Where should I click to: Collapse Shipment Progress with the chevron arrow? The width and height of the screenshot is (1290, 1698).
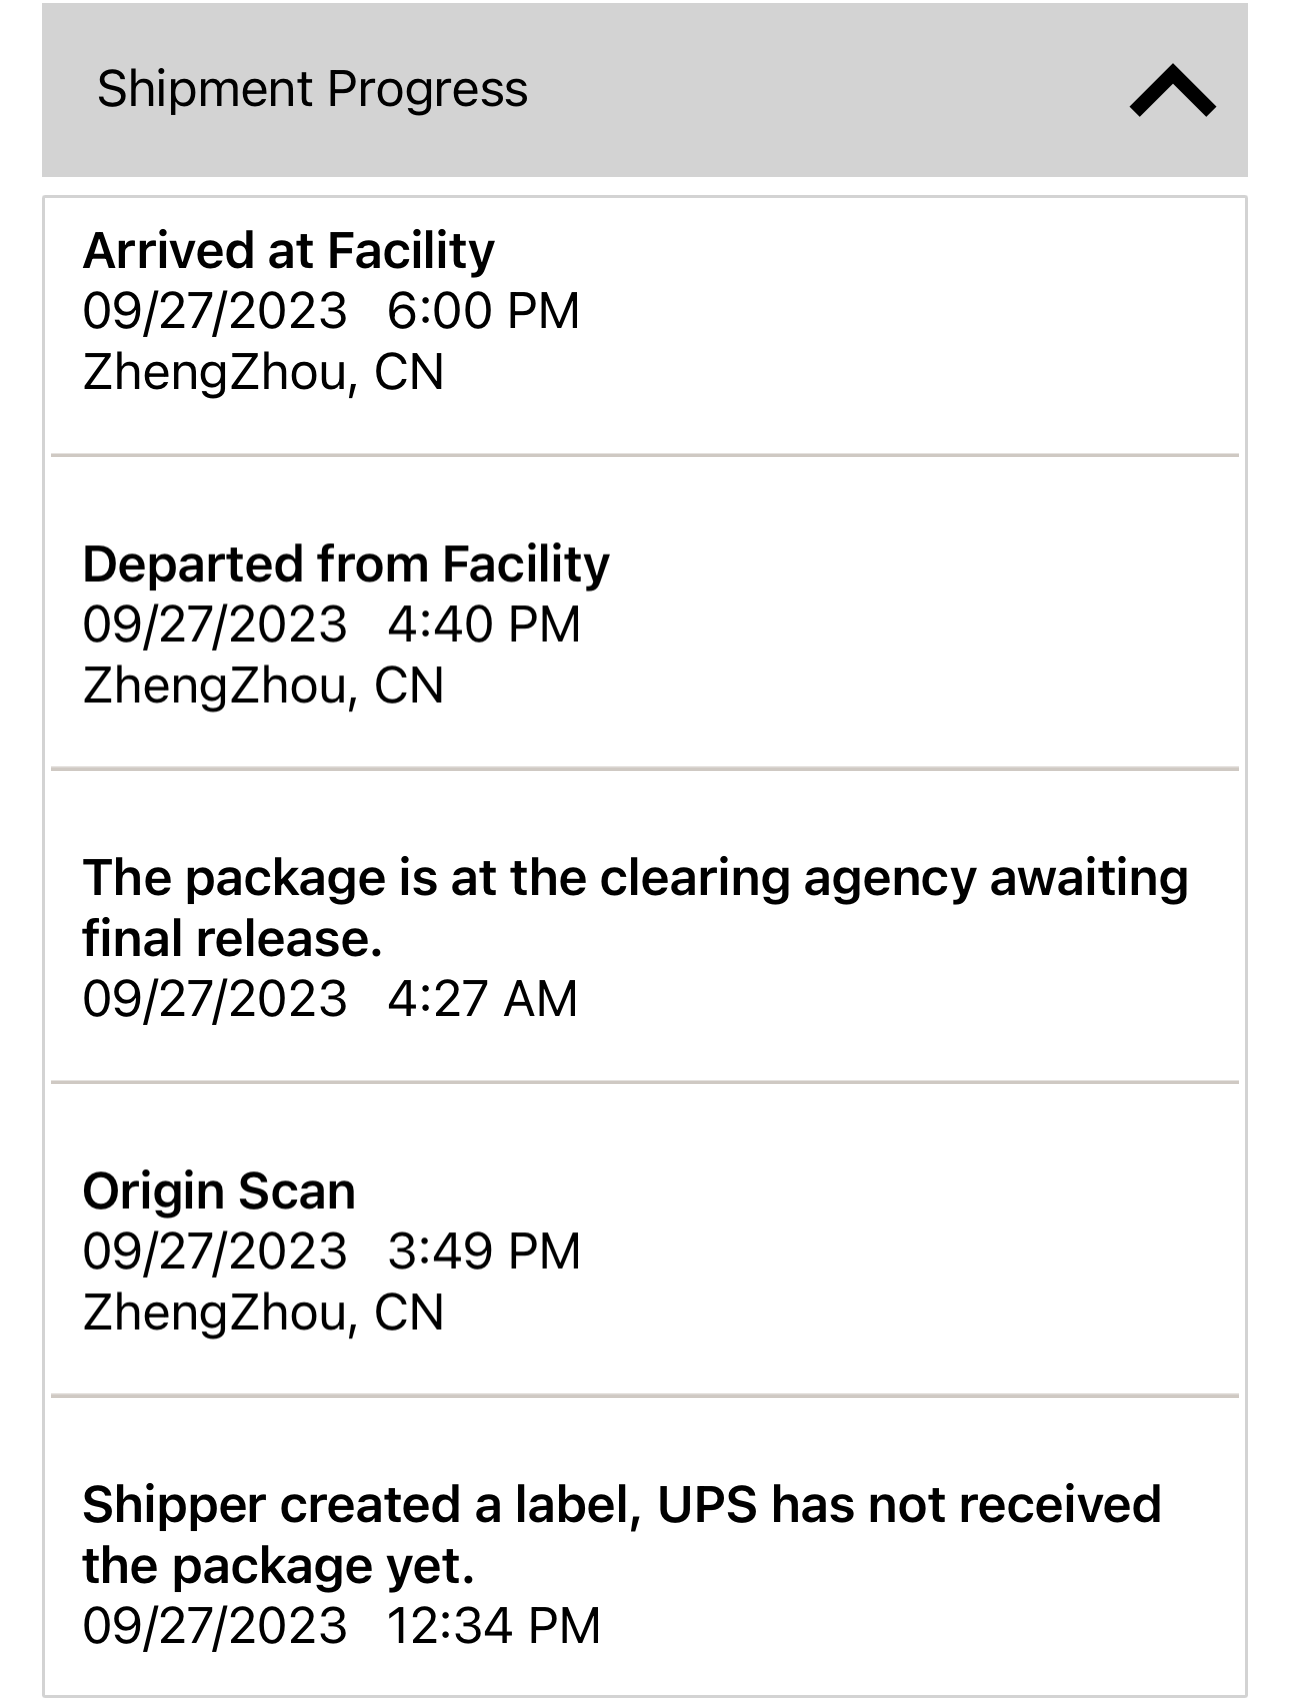pyautogui.click(x=1172, y=91)
